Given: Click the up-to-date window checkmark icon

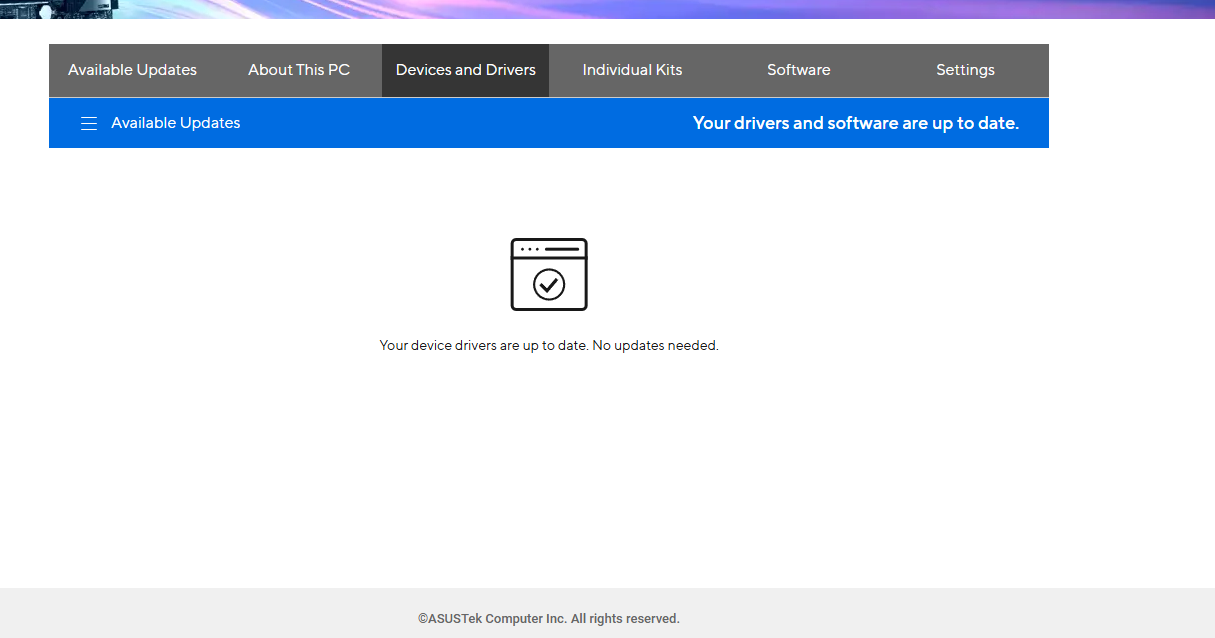Looking at the screenshot, I should (x=549, y=274).
